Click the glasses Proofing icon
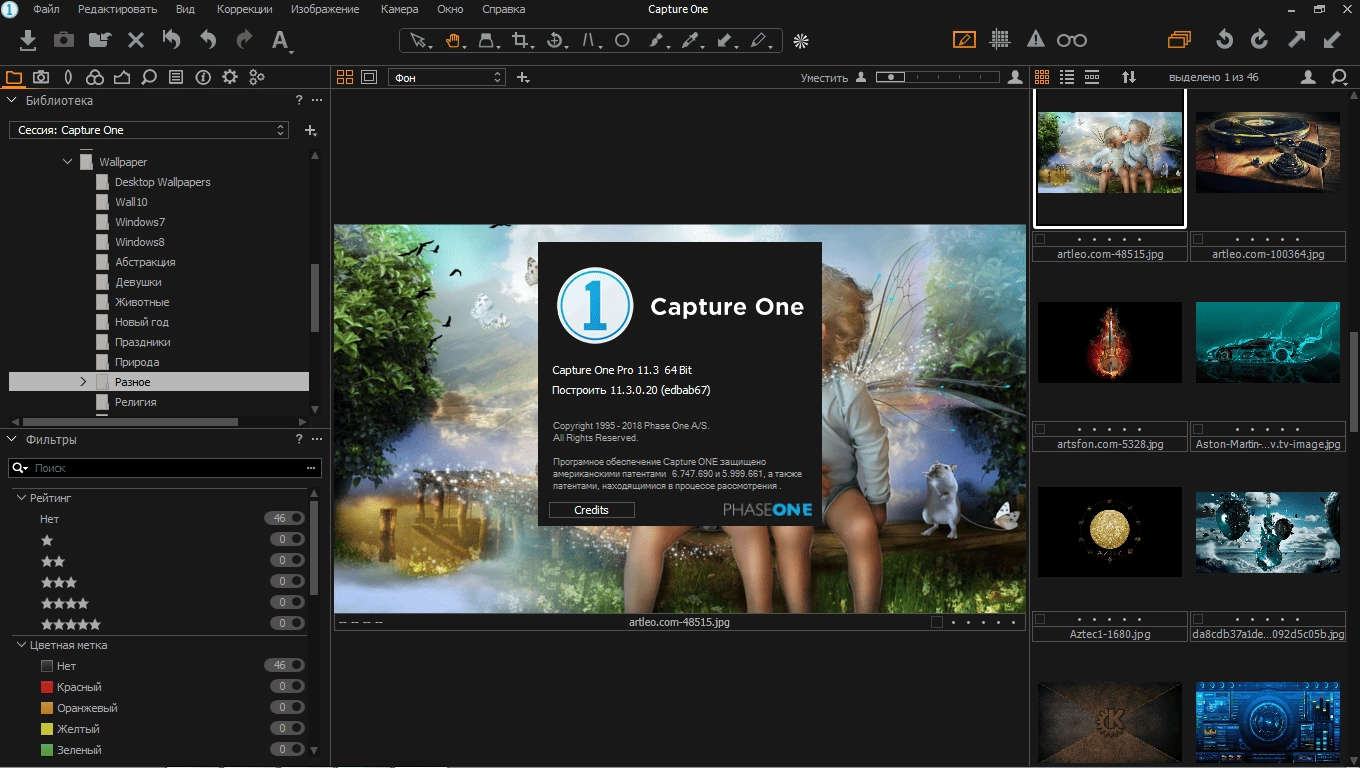 [x=1072, y=40]
